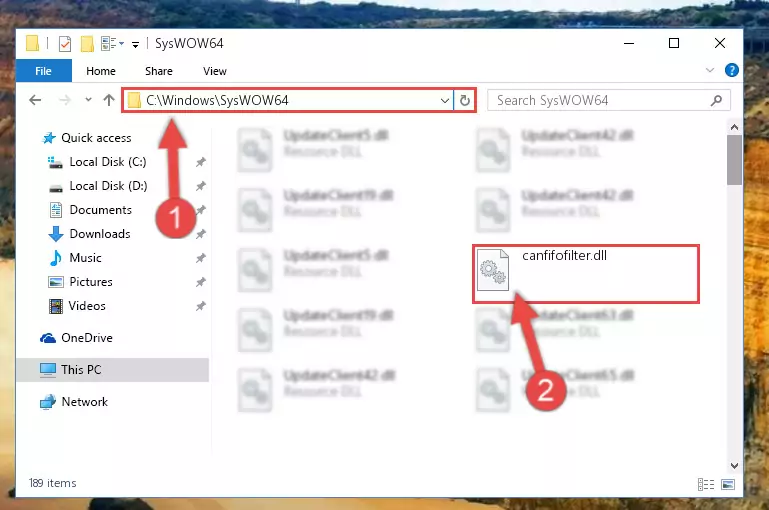The height and width of the screenshot is (510, 769).
Task: Open the recent locations dropdown arrow
Action: pyautogui.click(x=88, y=100)
